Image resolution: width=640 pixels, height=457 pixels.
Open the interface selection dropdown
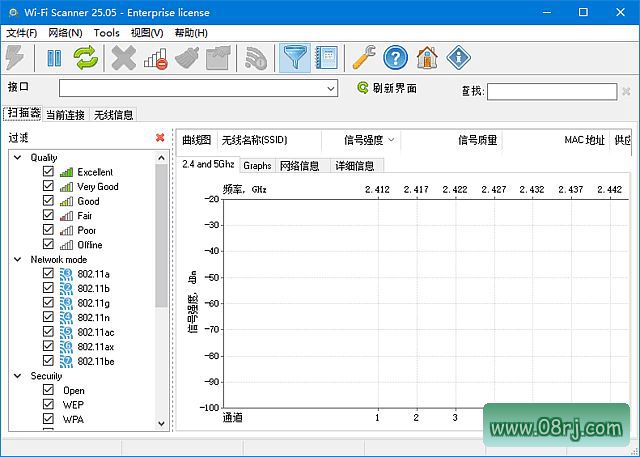pos(331,89)
